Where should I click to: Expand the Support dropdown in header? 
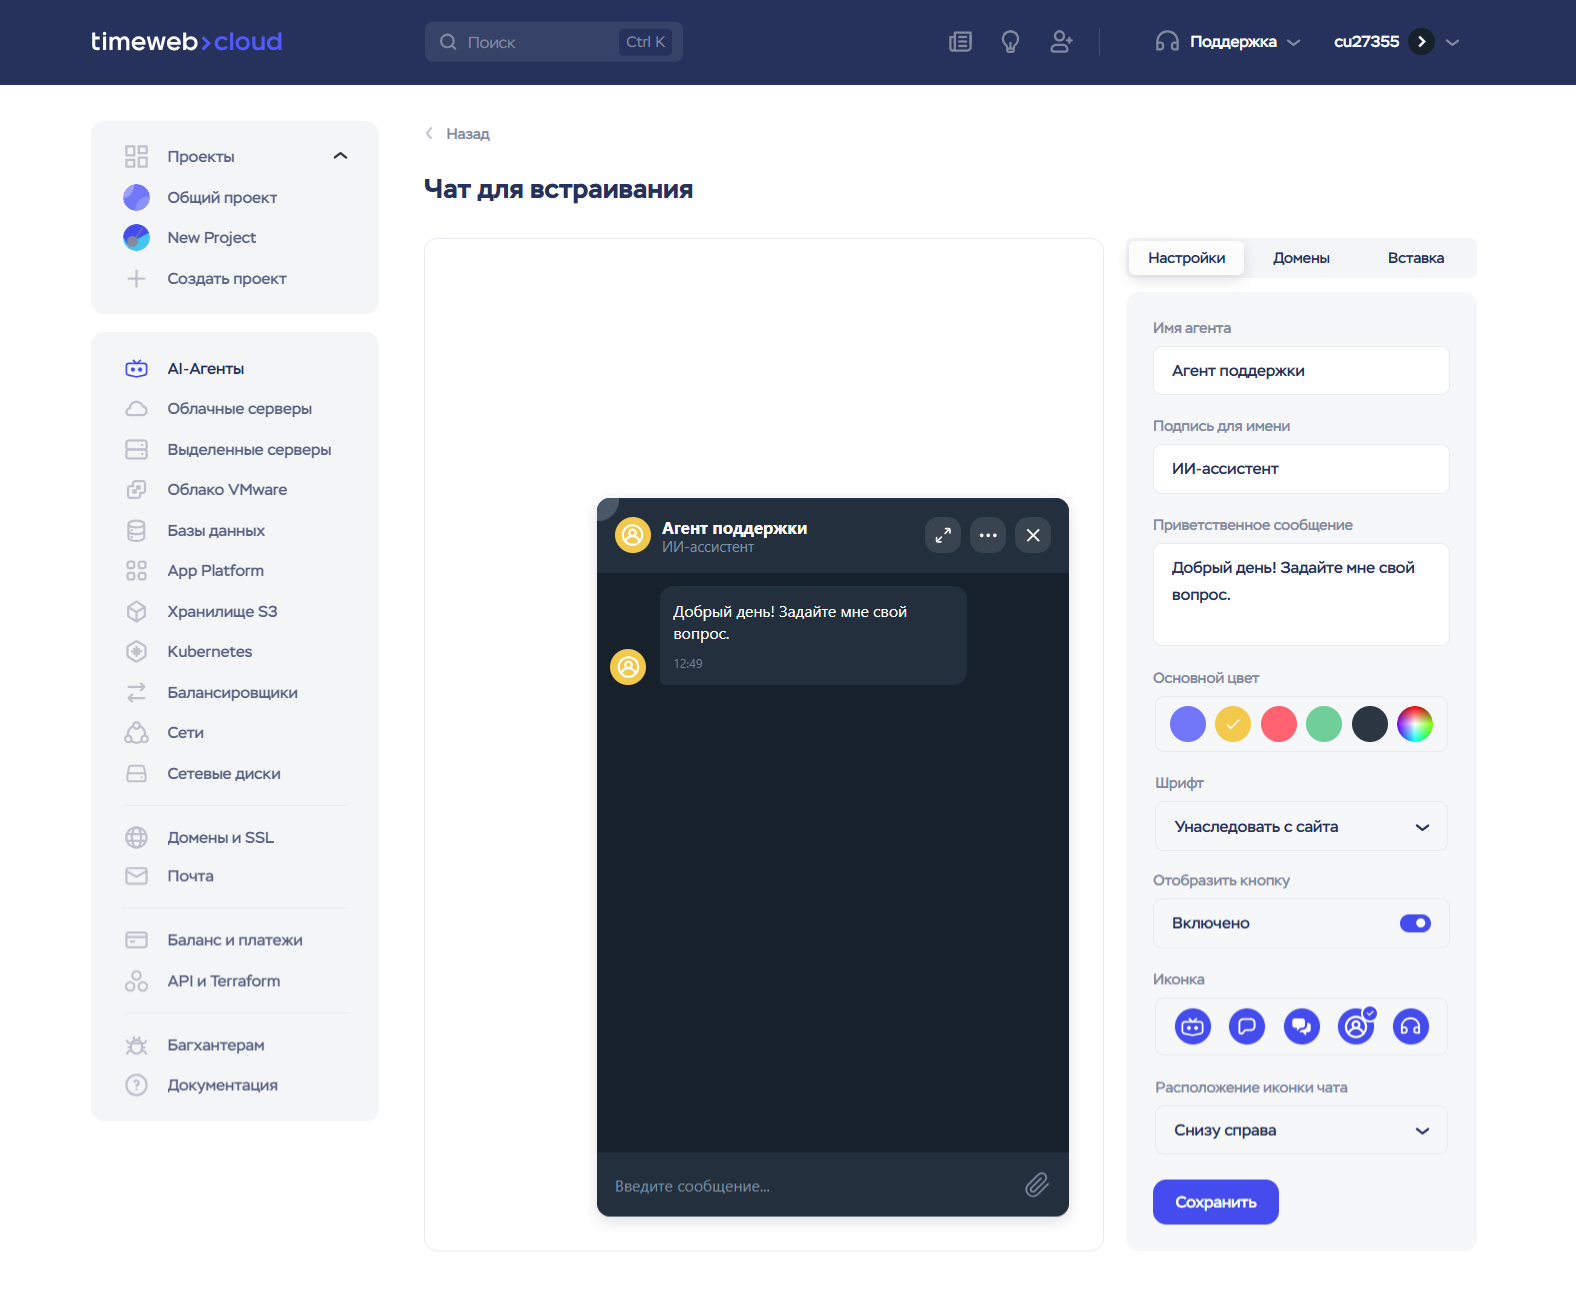pos(1231,42)
